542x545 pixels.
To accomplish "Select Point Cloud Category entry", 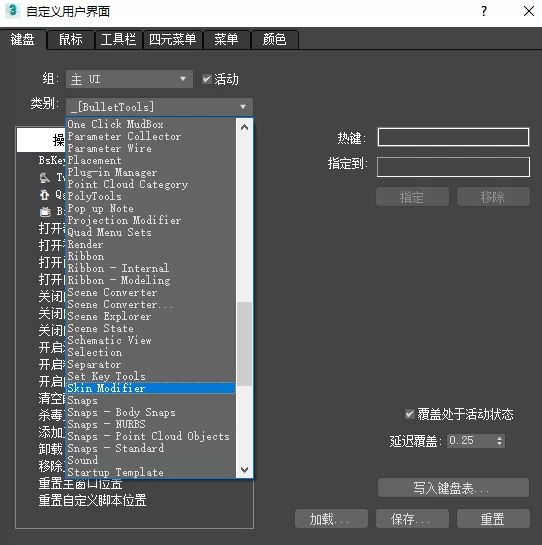I will coord(151,184).
